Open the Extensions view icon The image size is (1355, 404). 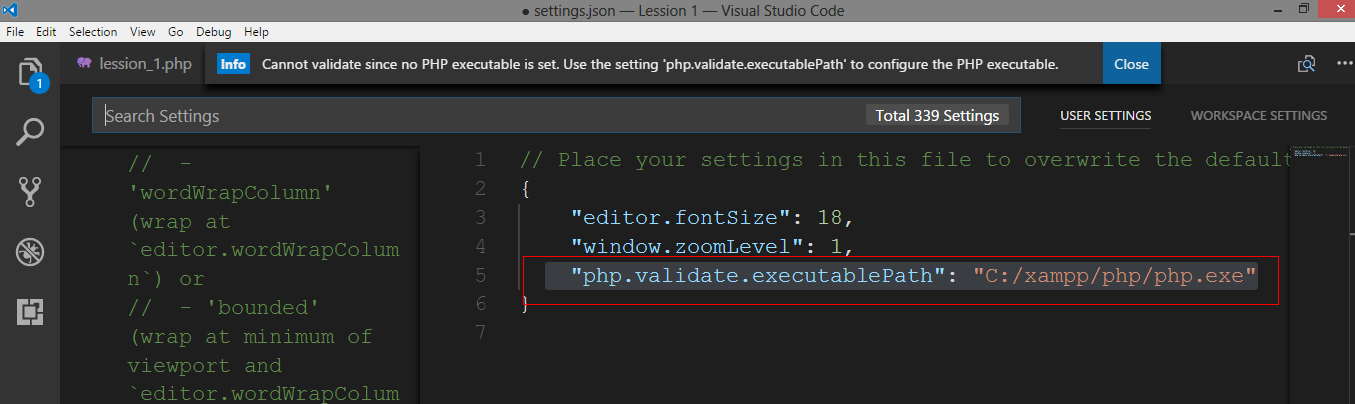(30, 312)
